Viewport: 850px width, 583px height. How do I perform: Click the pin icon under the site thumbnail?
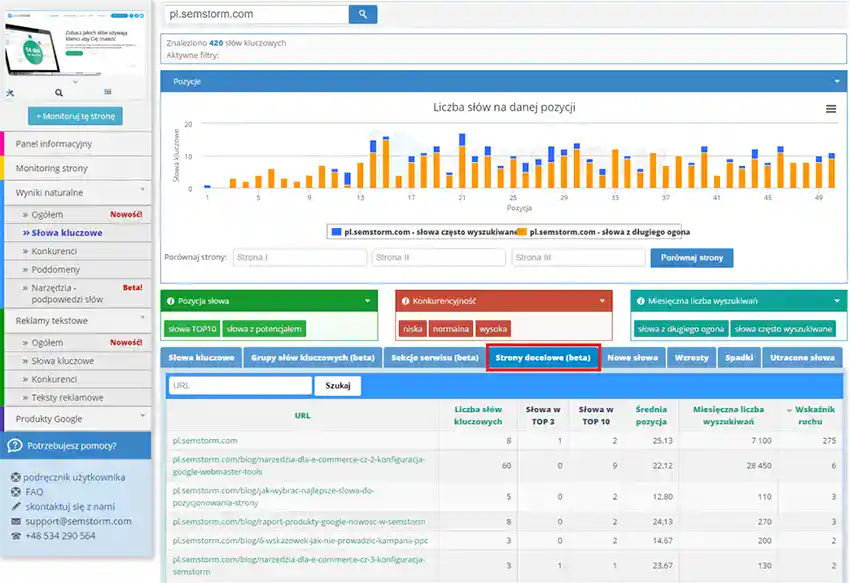point(10,93)
